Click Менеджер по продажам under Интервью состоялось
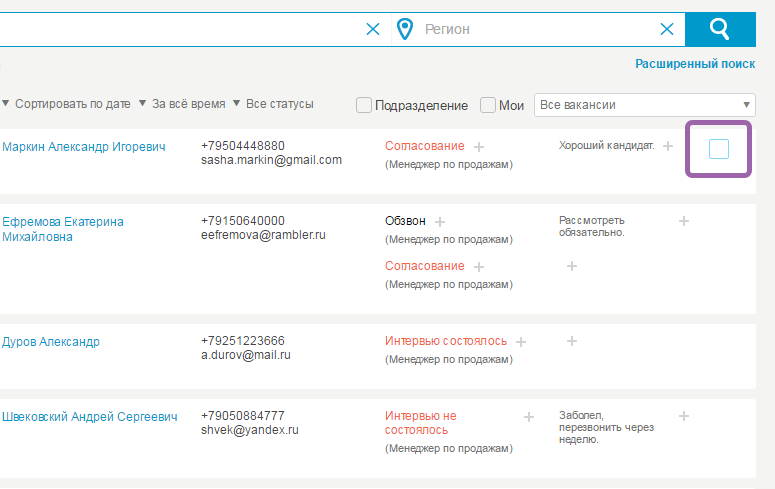Screen dimensions: 775x489 (x=449, y=359)
